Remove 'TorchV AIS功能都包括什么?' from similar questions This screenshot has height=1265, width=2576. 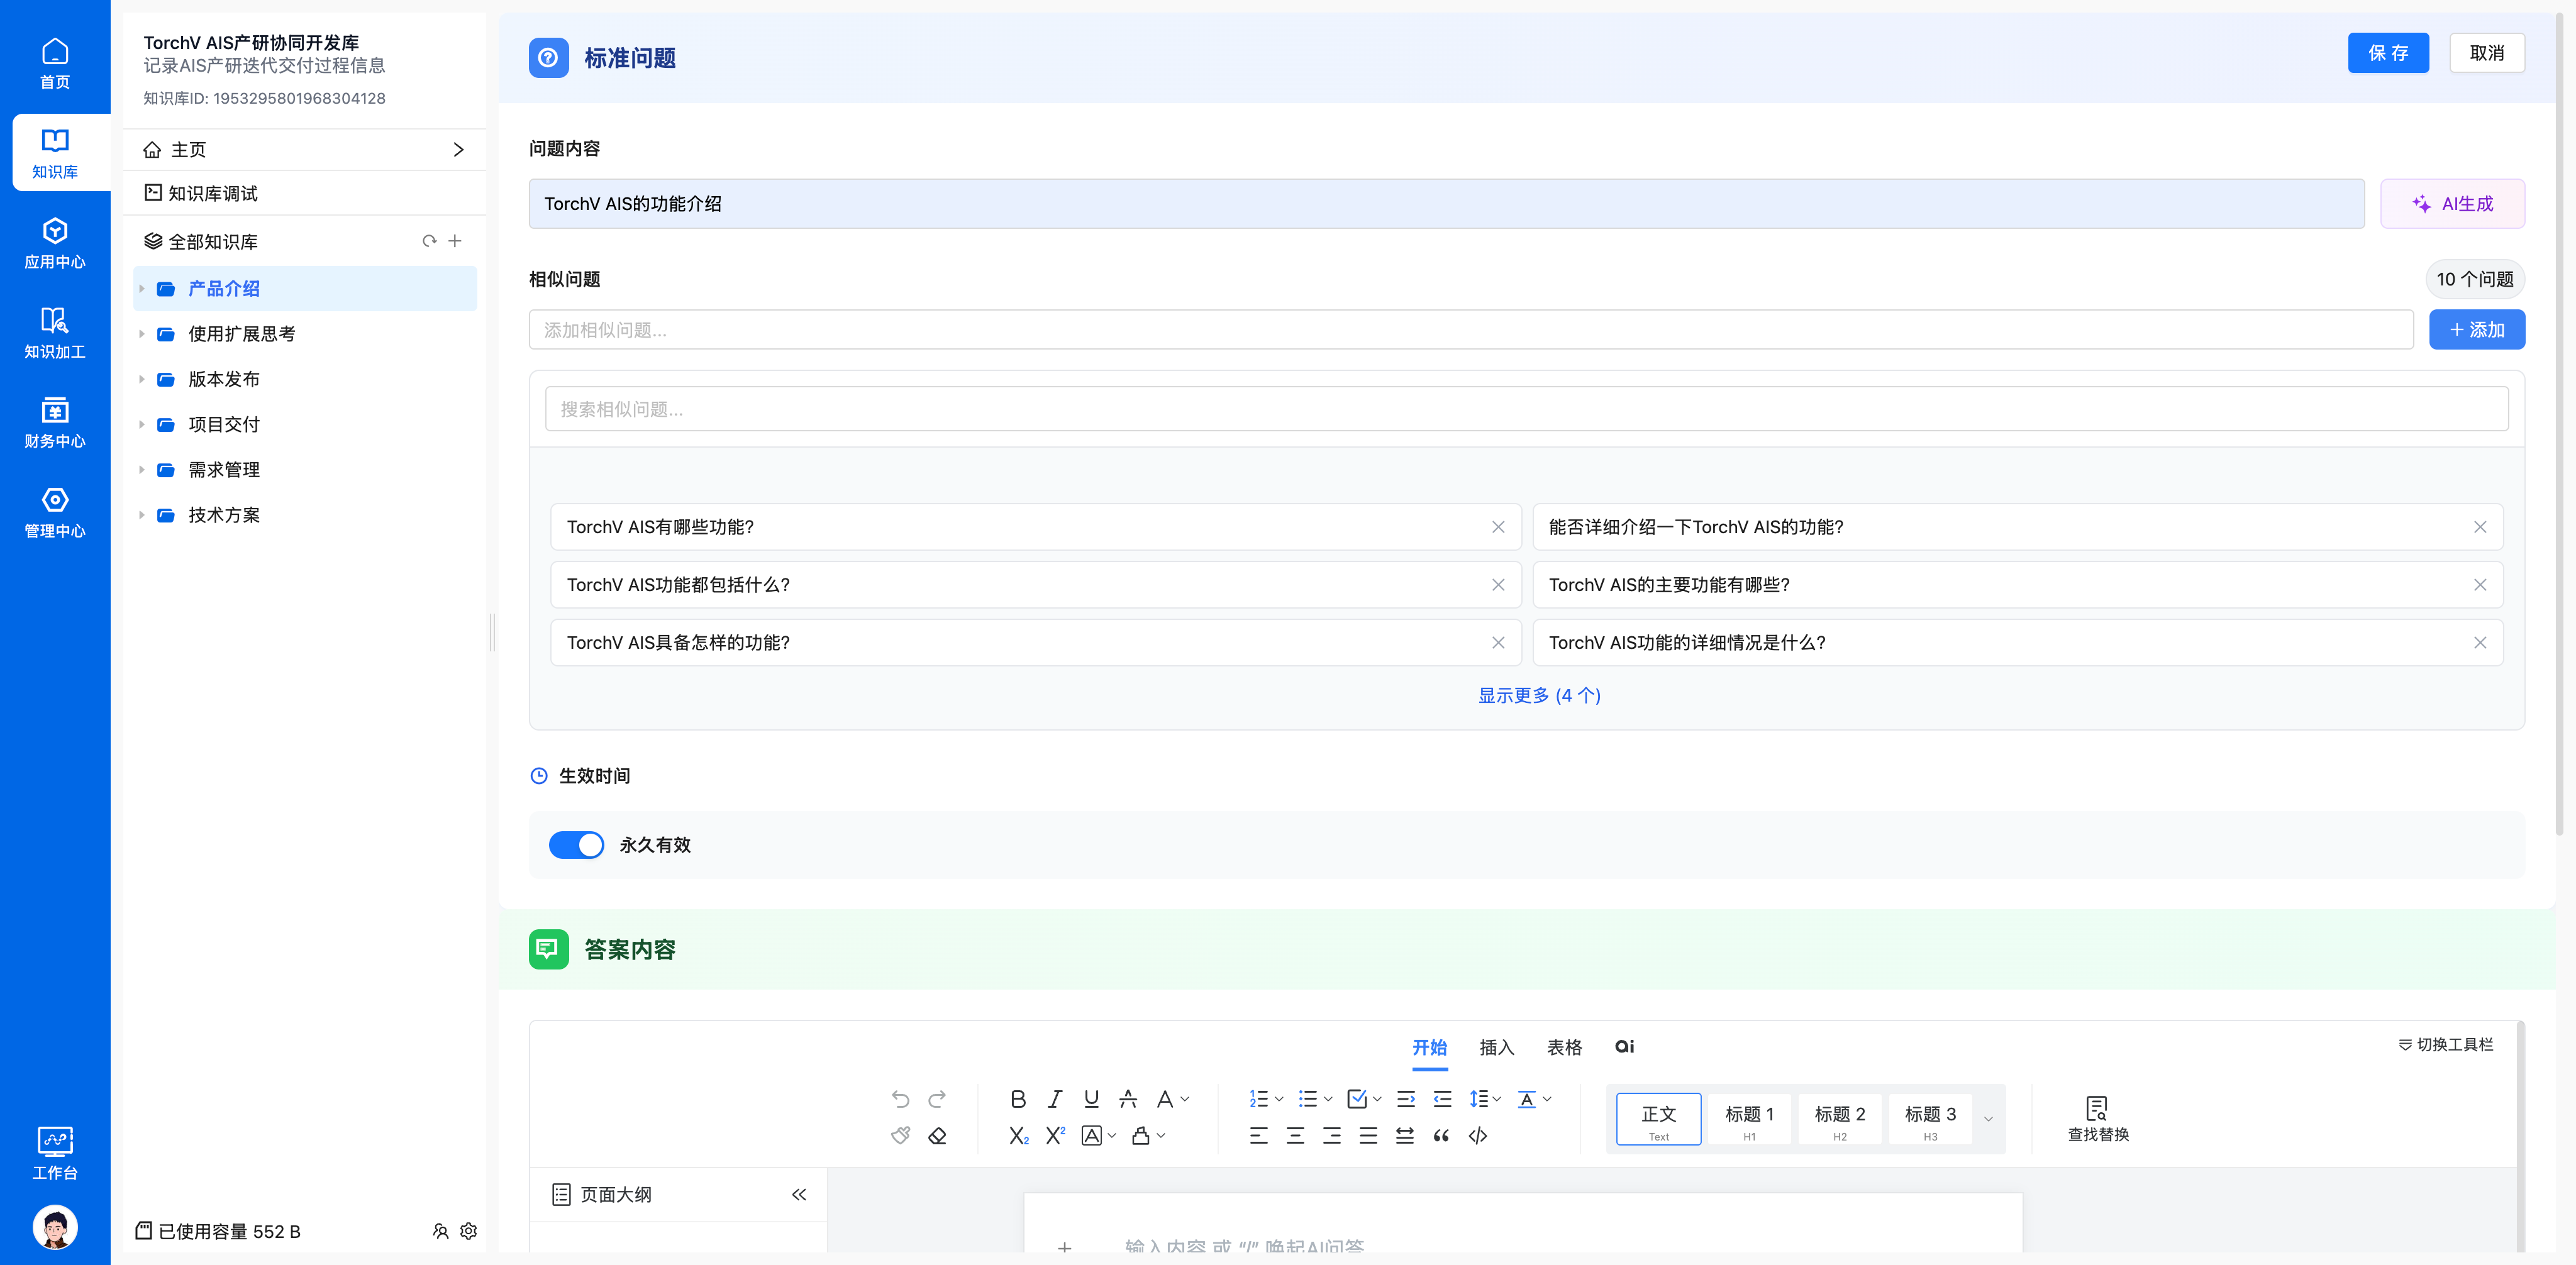coord(1497,585)
